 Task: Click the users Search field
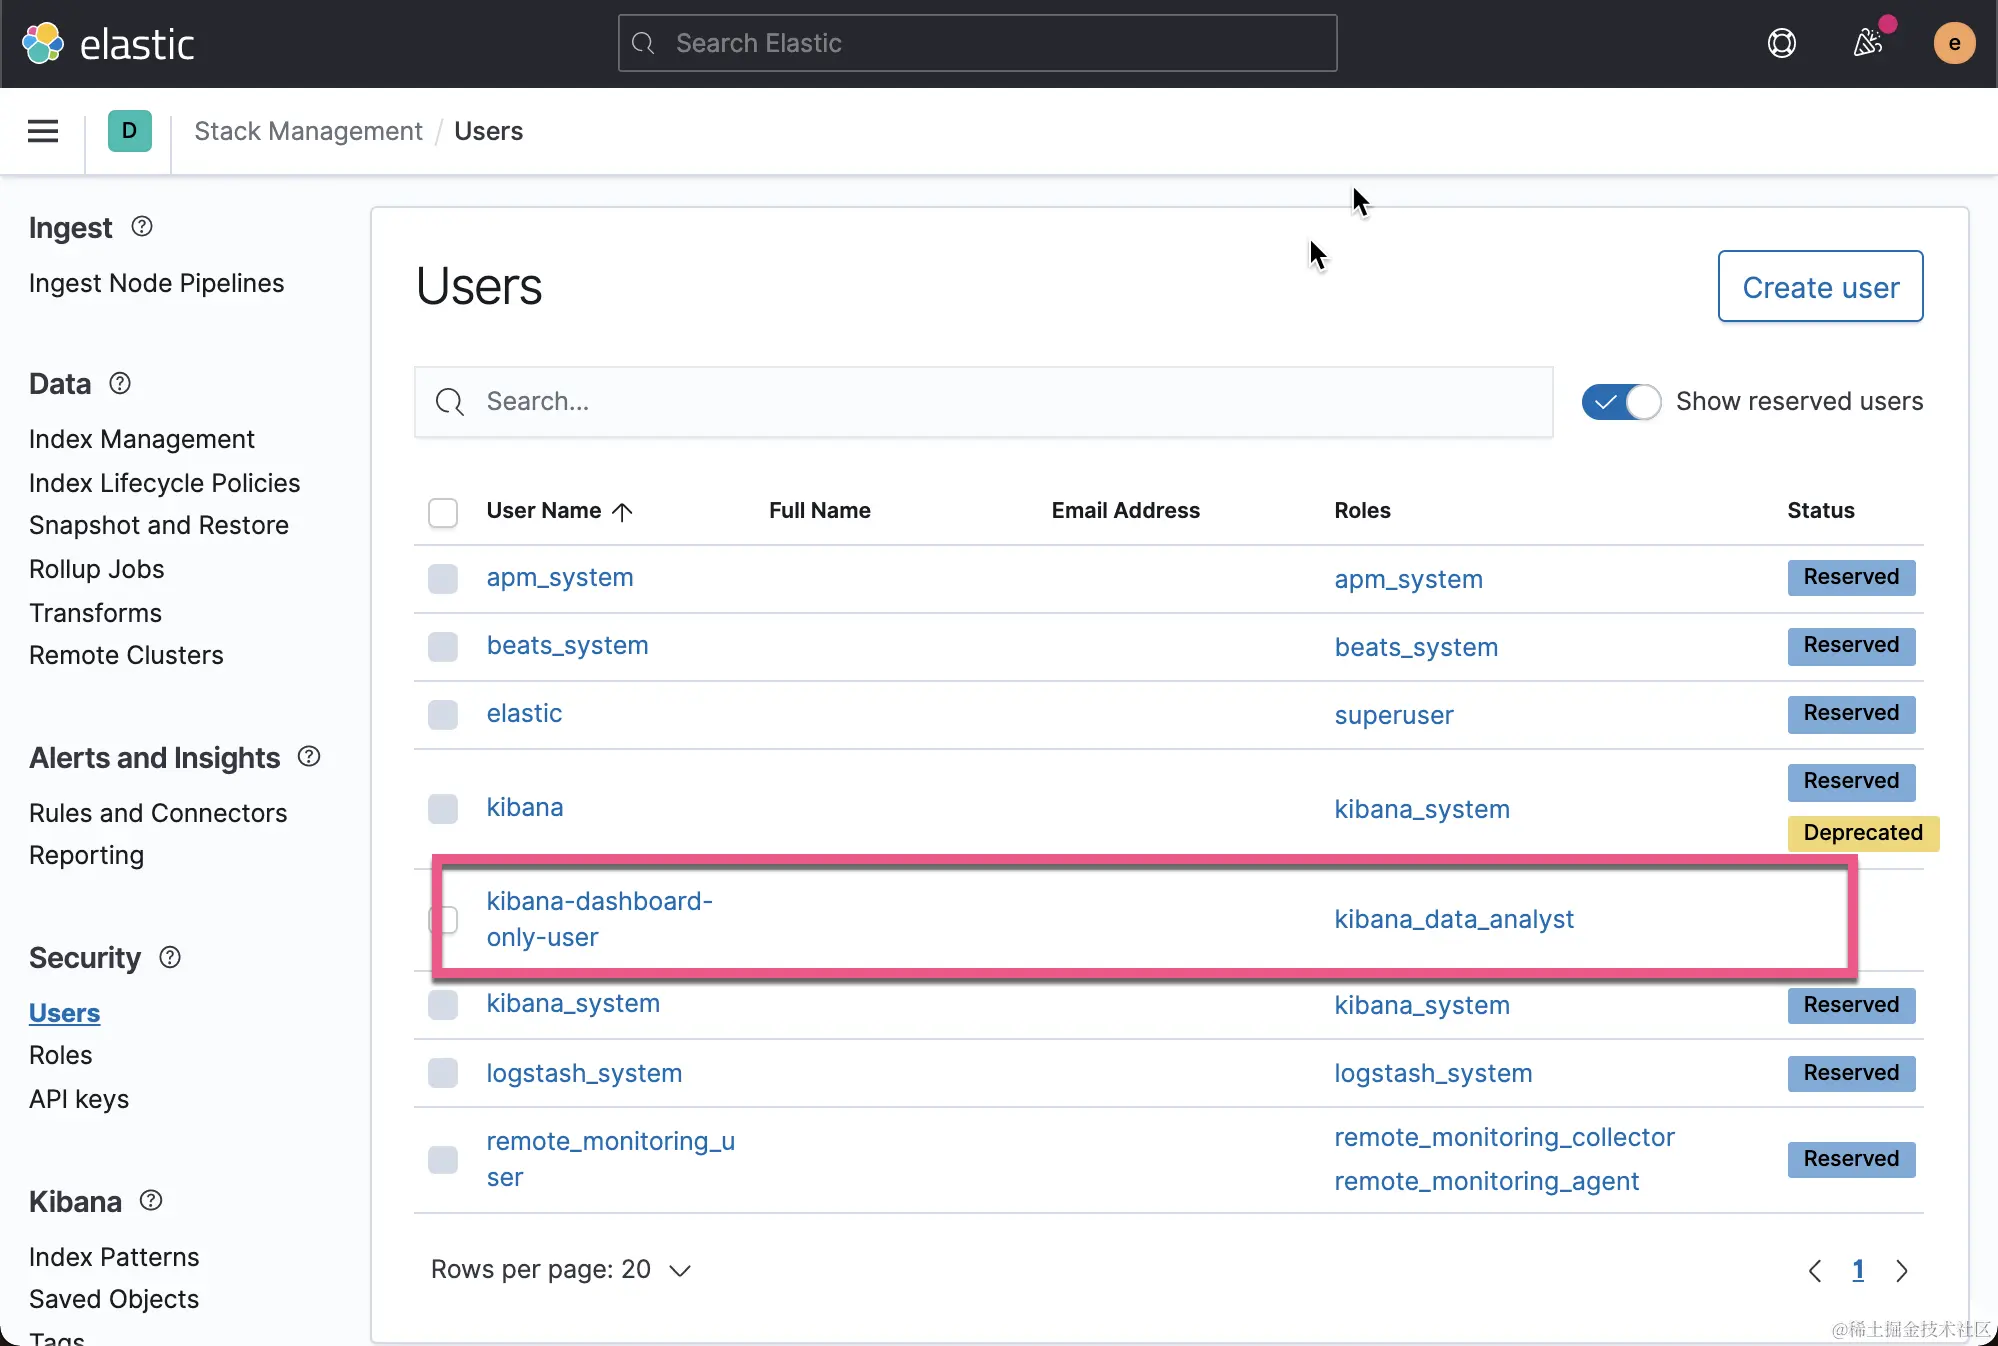983,402
